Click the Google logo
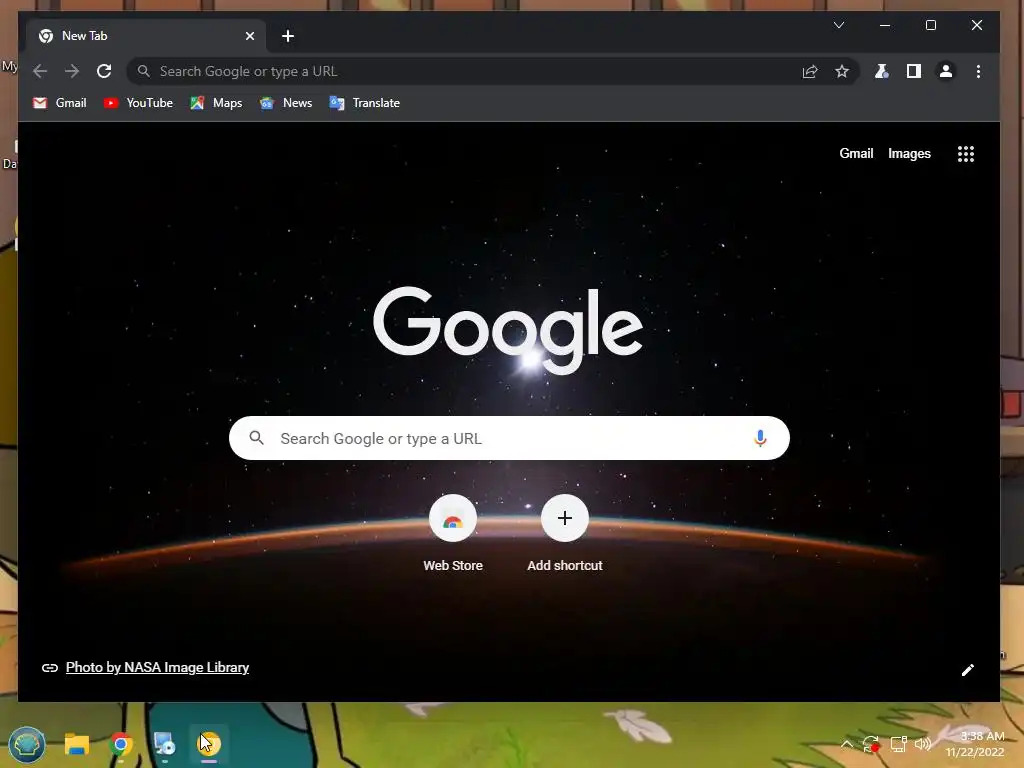The image size is (1024, 768). pyautogui.click(x=508, y=330)
